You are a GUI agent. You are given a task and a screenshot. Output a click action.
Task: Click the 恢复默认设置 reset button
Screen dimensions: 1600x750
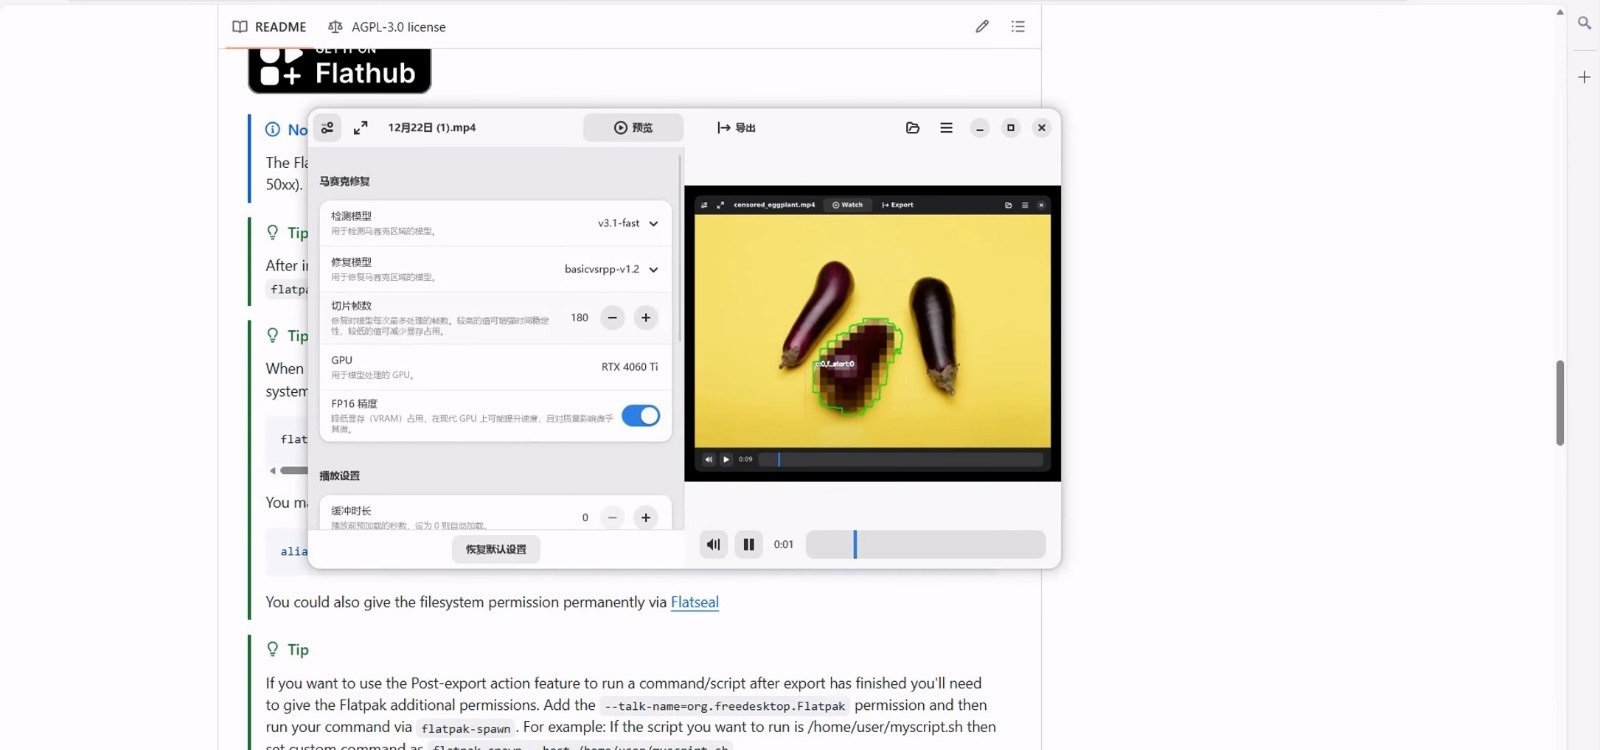click(x=496, y=549)
